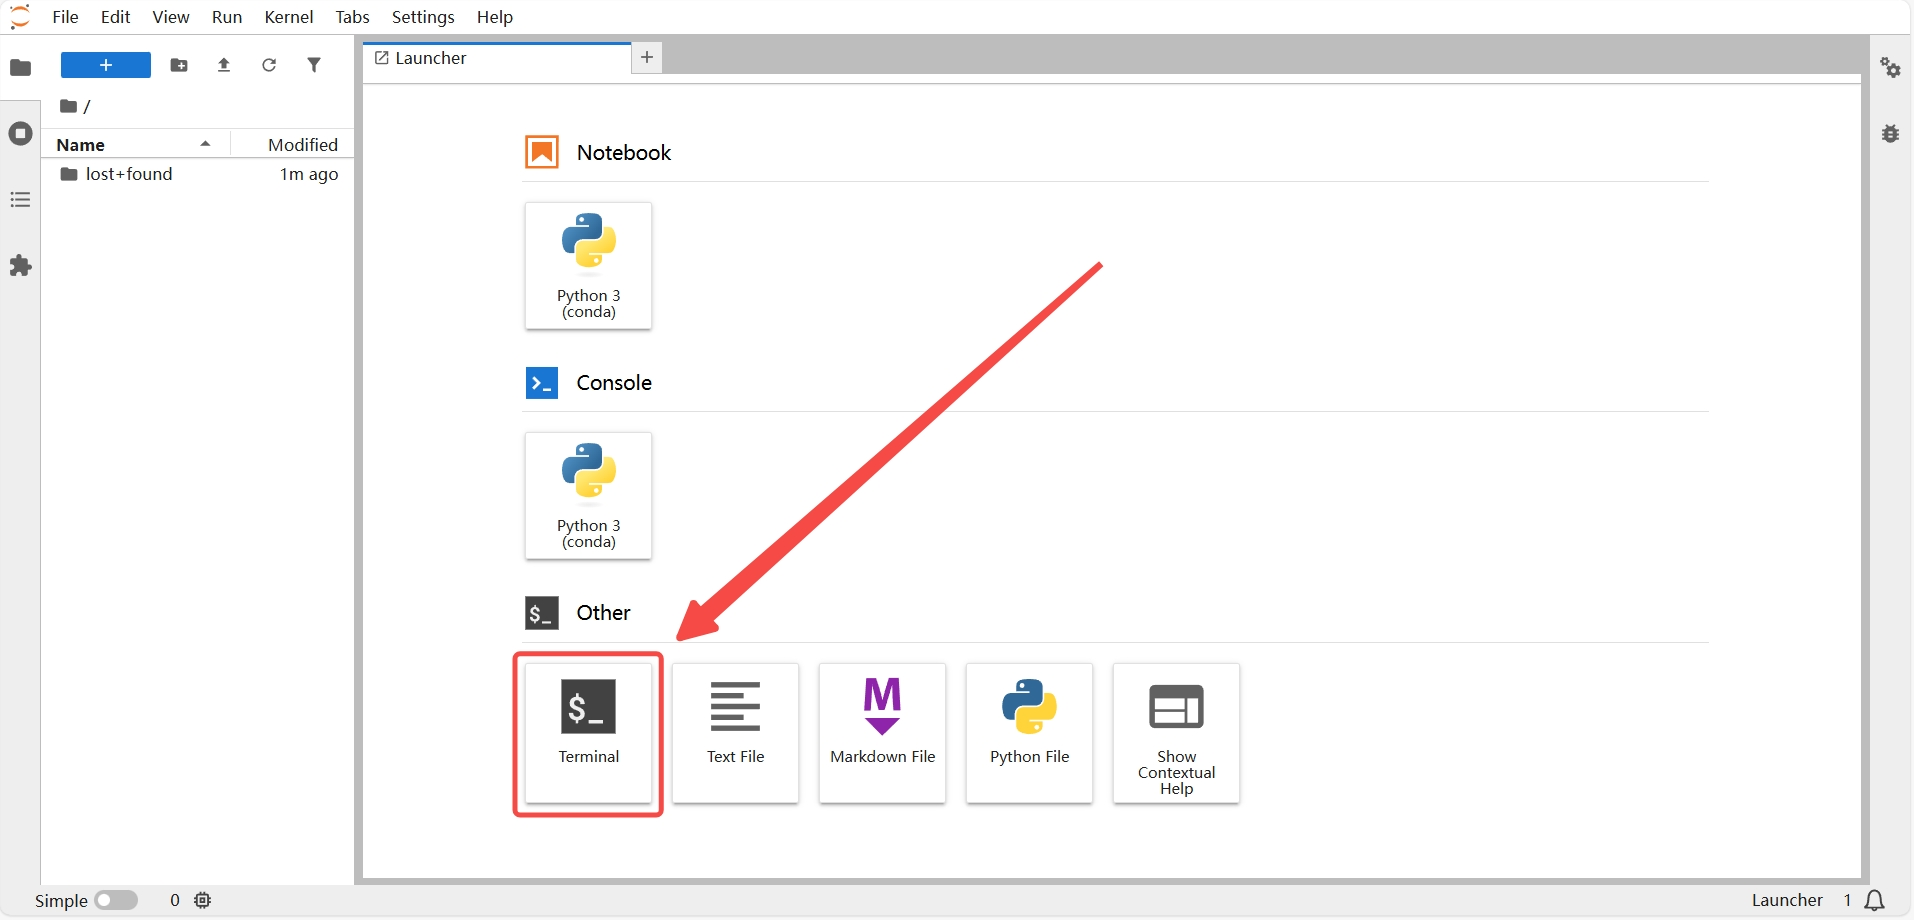The height and width of the screenshot is (920, 1914).
Task: Click the '0' terminals count in status bar
Action: tap(175, 900)
